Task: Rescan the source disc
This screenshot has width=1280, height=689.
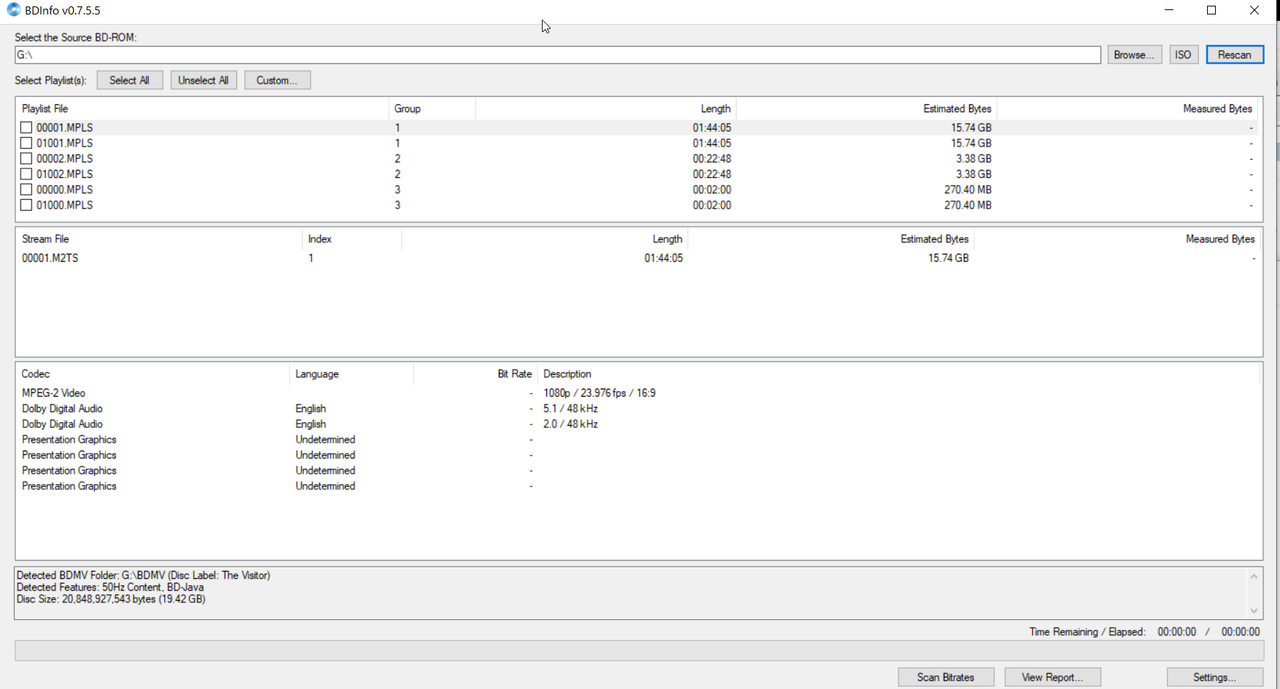Action: pos(1234,55)
